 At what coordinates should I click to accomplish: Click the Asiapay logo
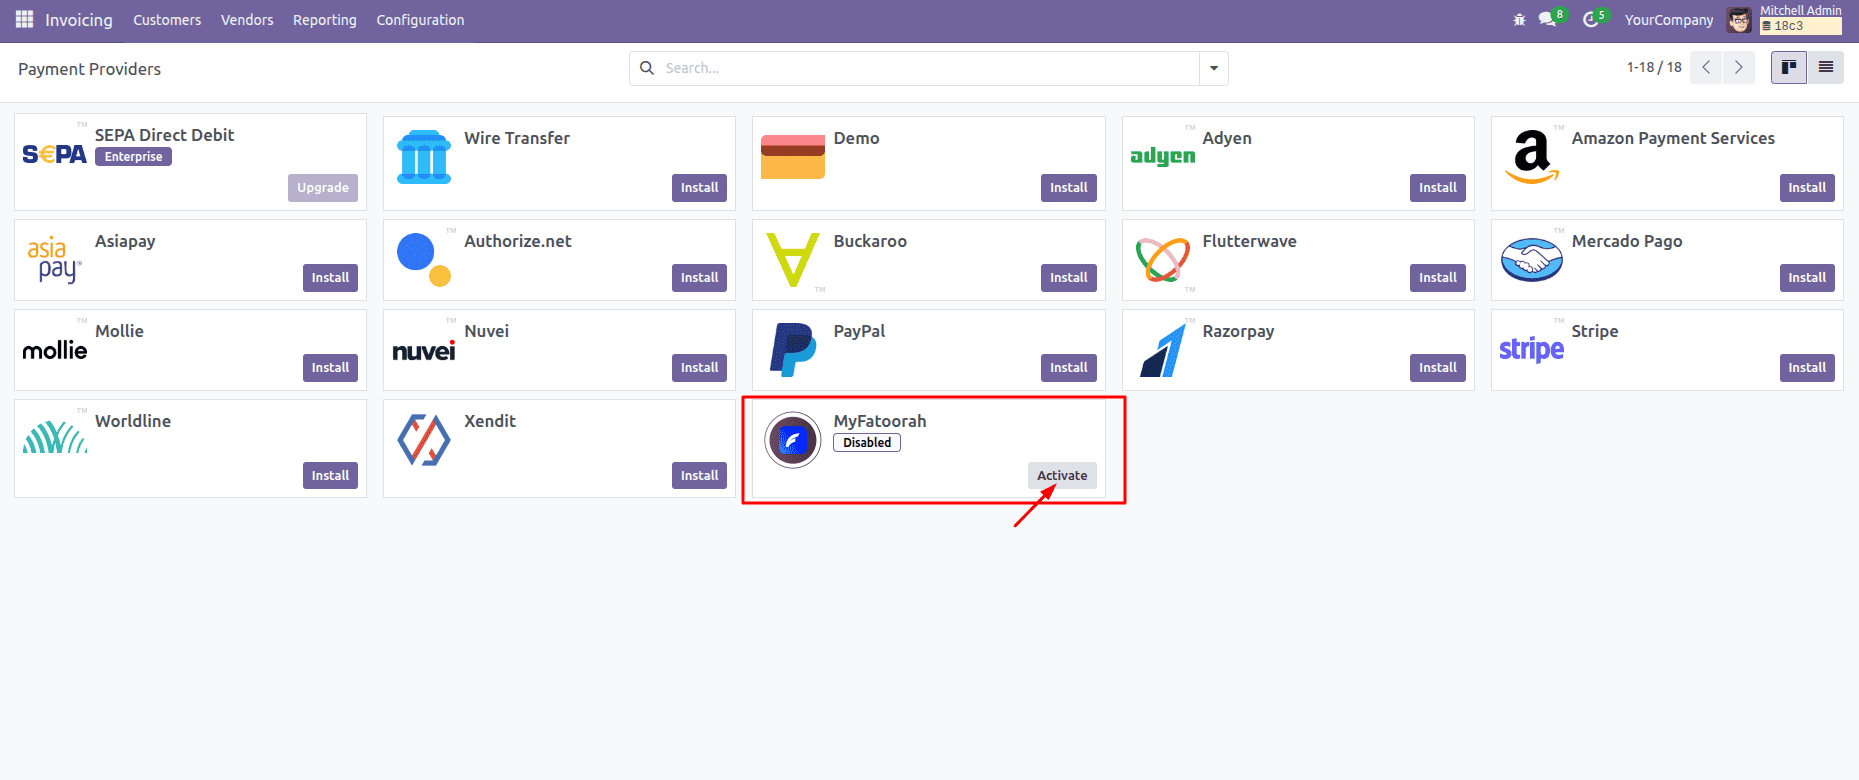click(x=55, y=260)
